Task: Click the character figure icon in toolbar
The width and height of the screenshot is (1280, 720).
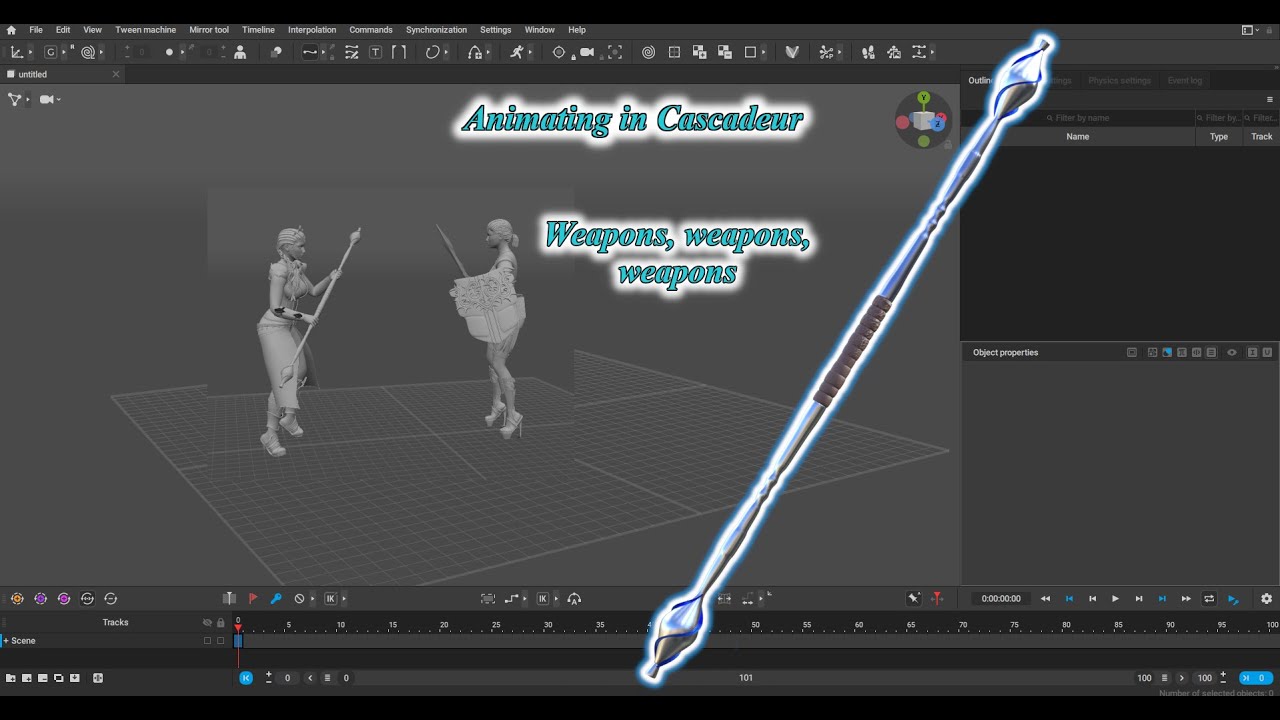Action: [240, 52]
